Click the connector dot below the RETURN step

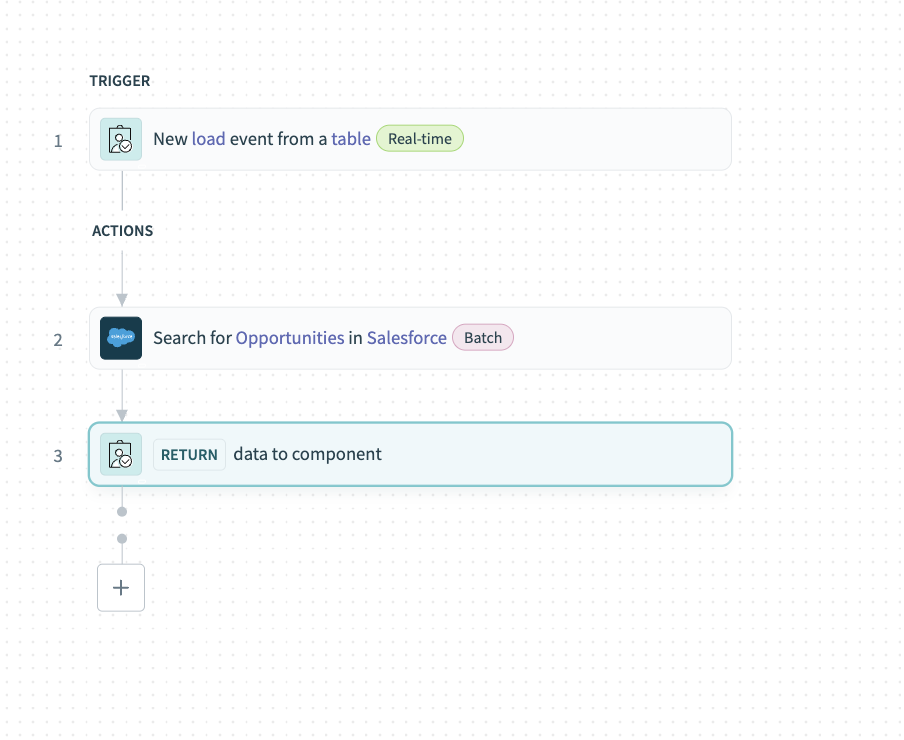[121, 511]
